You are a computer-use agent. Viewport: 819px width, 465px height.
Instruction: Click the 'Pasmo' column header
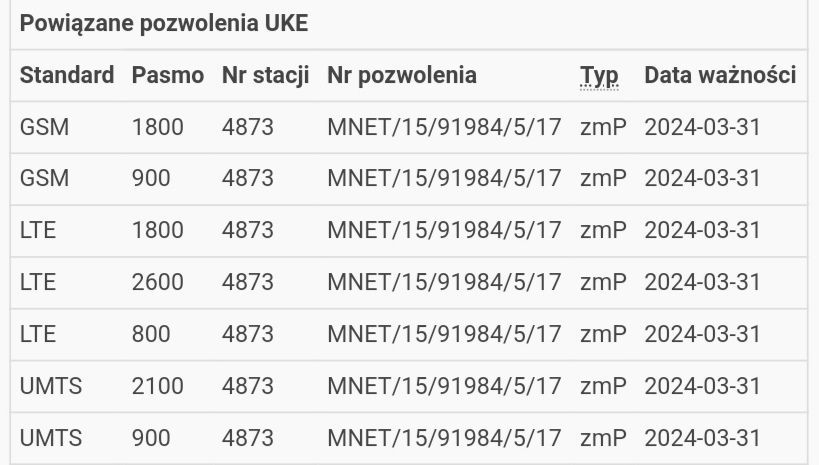(167, 75)
